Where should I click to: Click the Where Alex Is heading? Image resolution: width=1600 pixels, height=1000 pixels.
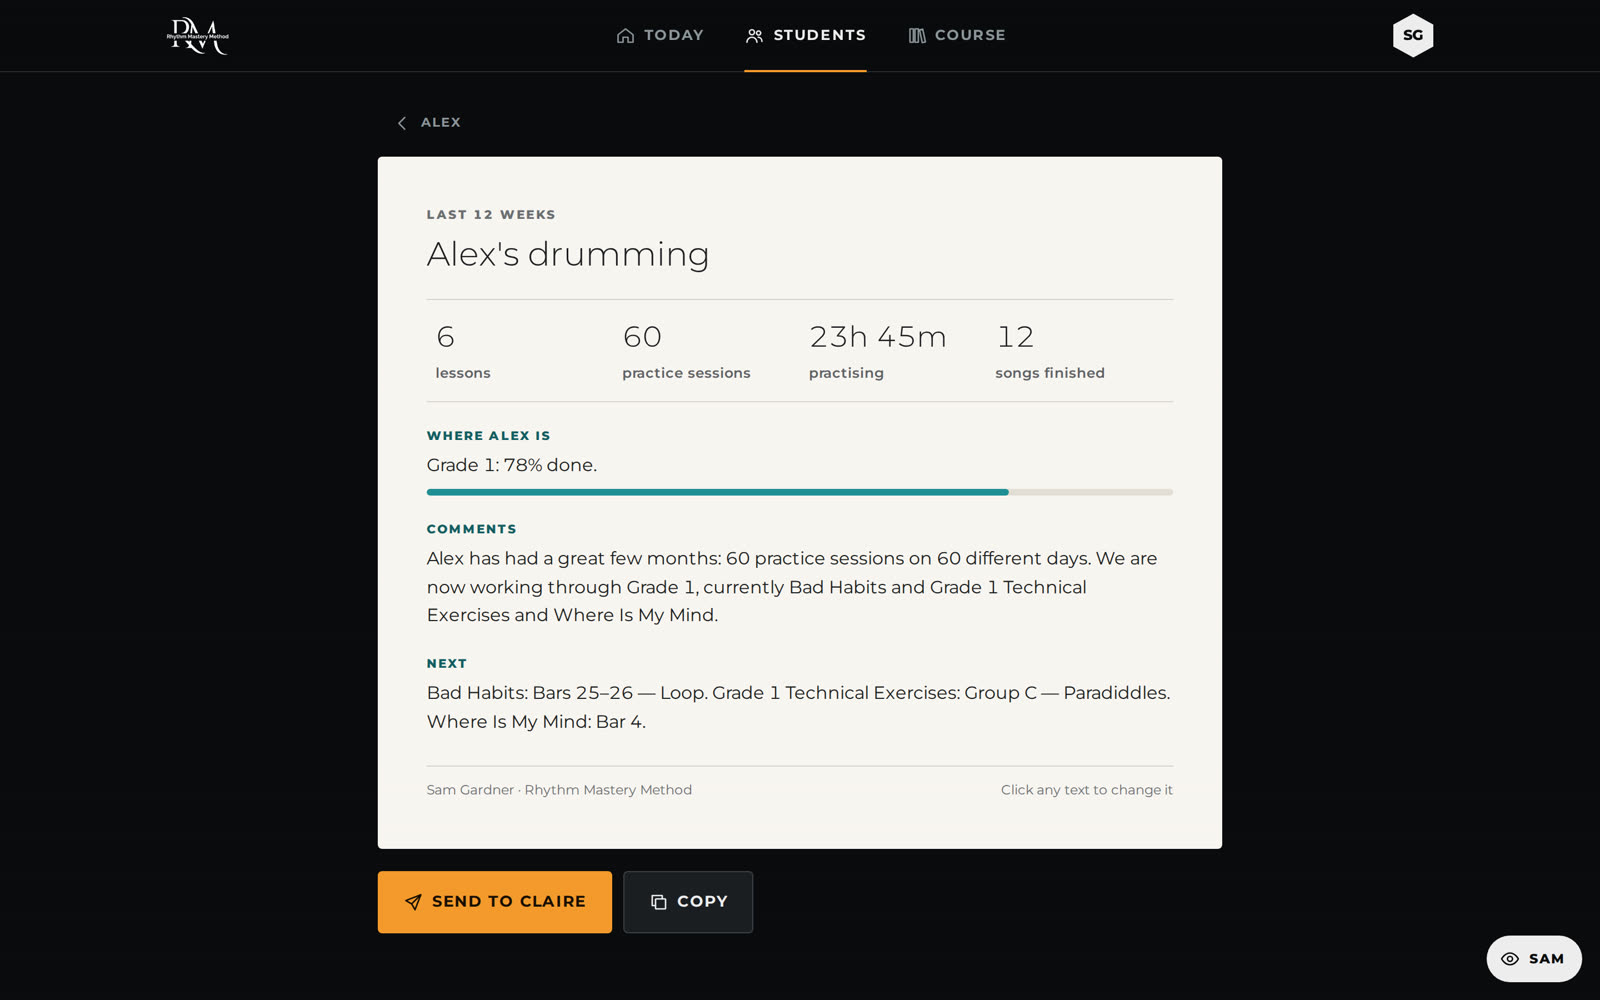[x=489, y=436]
